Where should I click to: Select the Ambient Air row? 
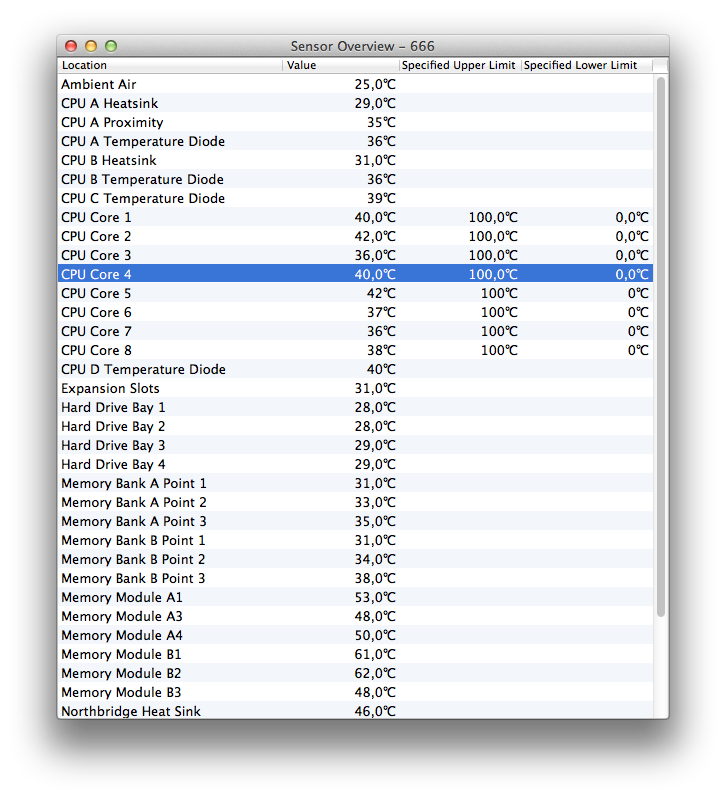[x=355, y=84]
